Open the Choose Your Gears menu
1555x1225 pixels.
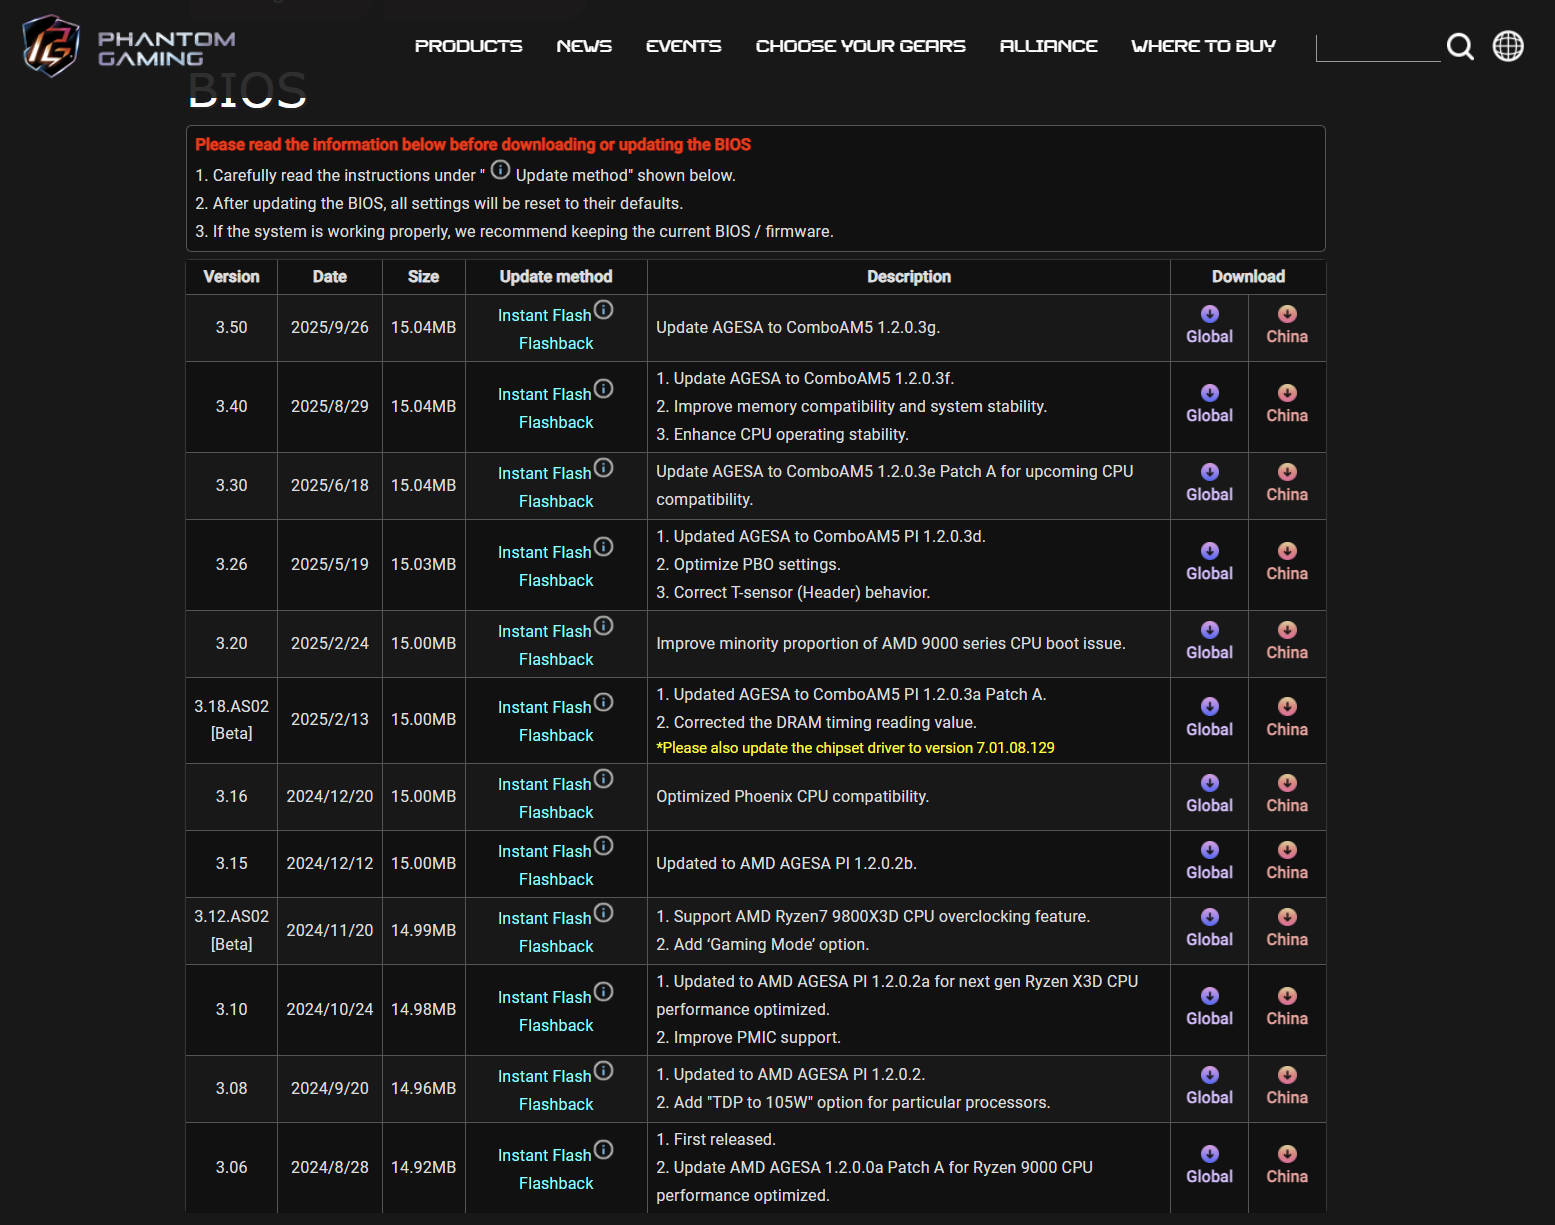click(860, 46)
